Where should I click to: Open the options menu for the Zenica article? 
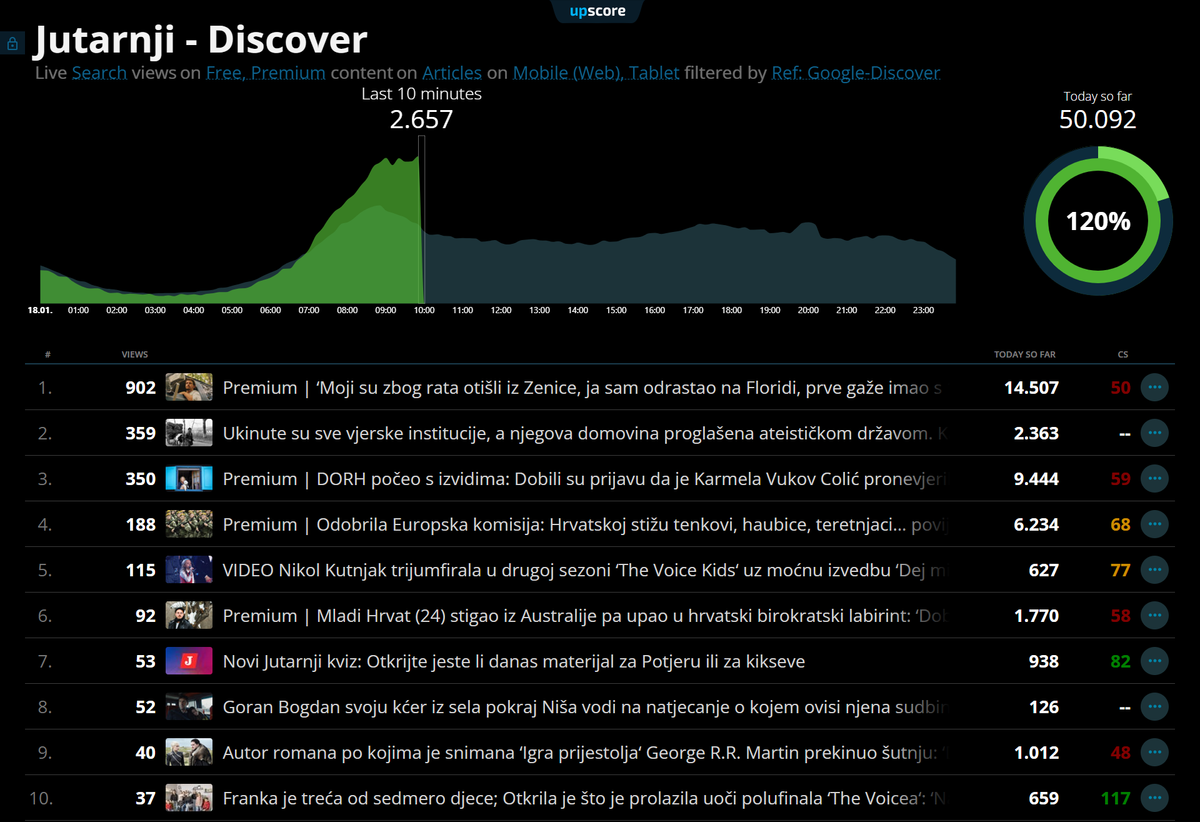coord(1154,387)
